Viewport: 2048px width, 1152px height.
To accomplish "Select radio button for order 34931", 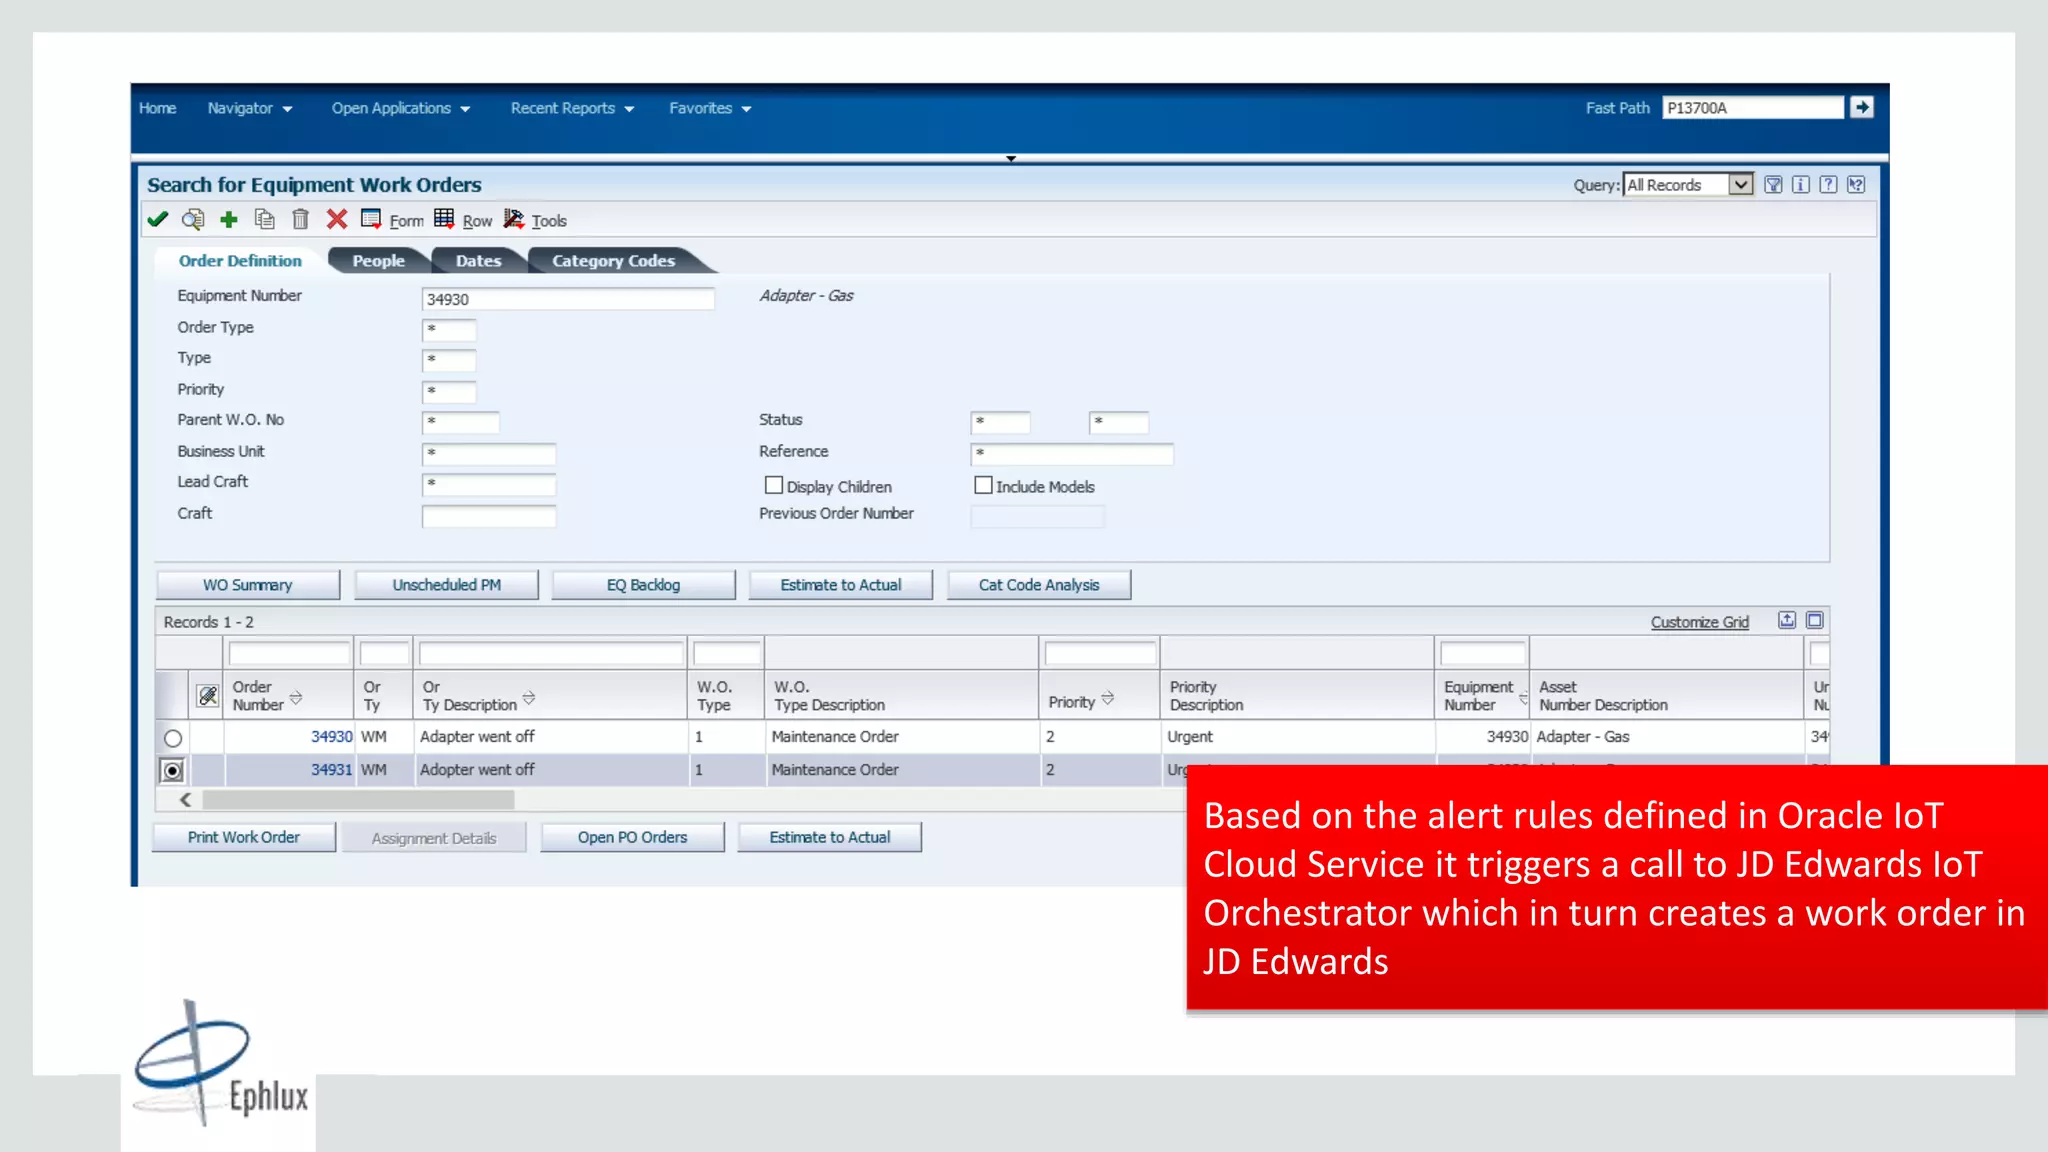I will tap(173, 771).
